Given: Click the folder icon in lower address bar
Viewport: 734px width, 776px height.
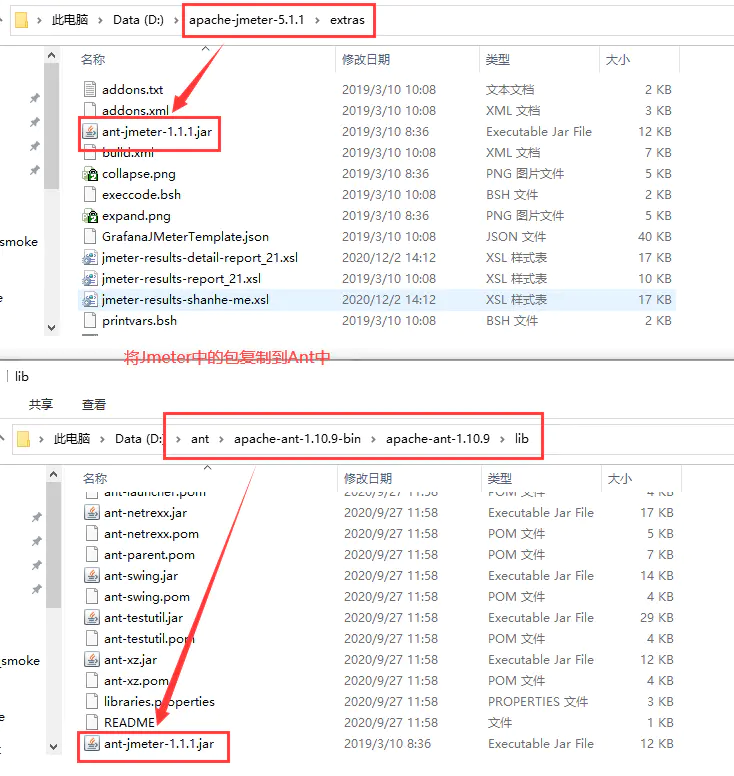Looking at the screenshot, I should coord(23,439).
